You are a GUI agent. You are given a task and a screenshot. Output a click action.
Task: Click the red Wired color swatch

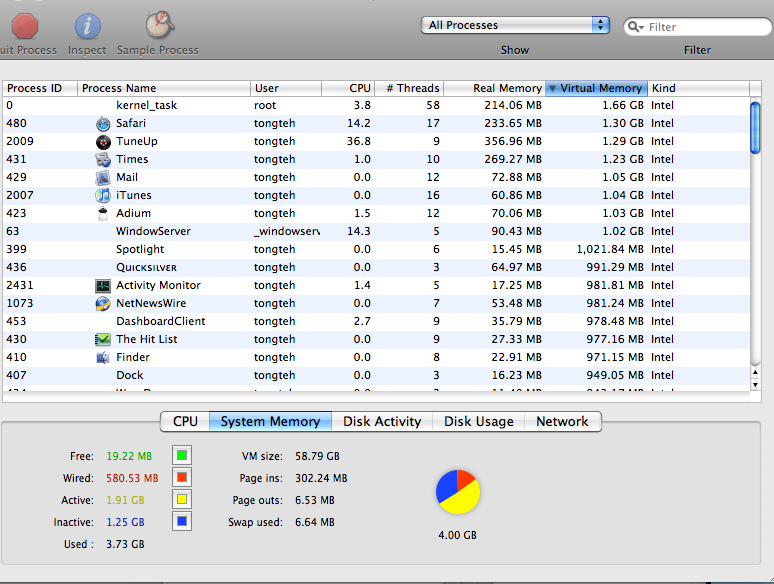[182, 477]
